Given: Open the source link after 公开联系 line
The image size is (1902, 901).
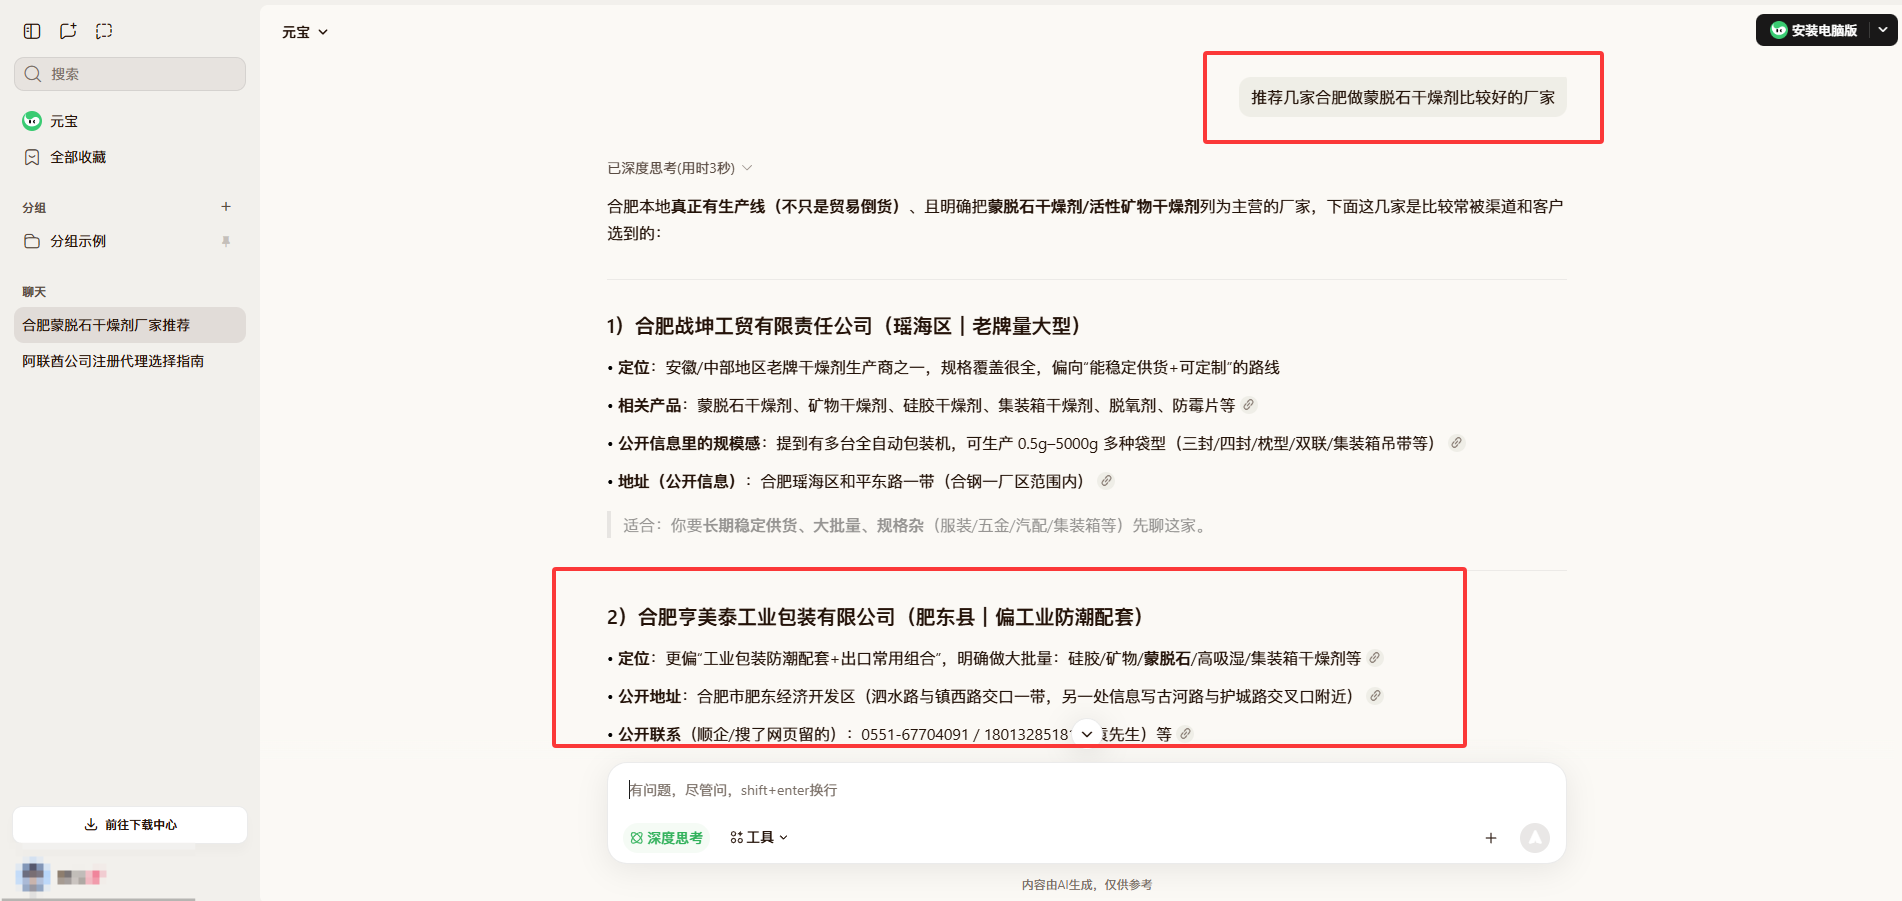Looking at the screenshot, I should click(1186, 734).
